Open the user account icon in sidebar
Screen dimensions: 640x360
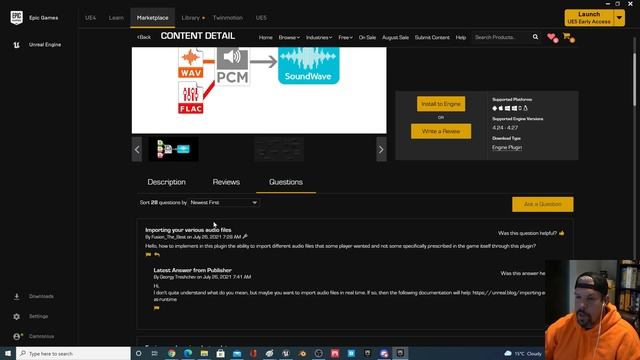click(x=17, y=336)
